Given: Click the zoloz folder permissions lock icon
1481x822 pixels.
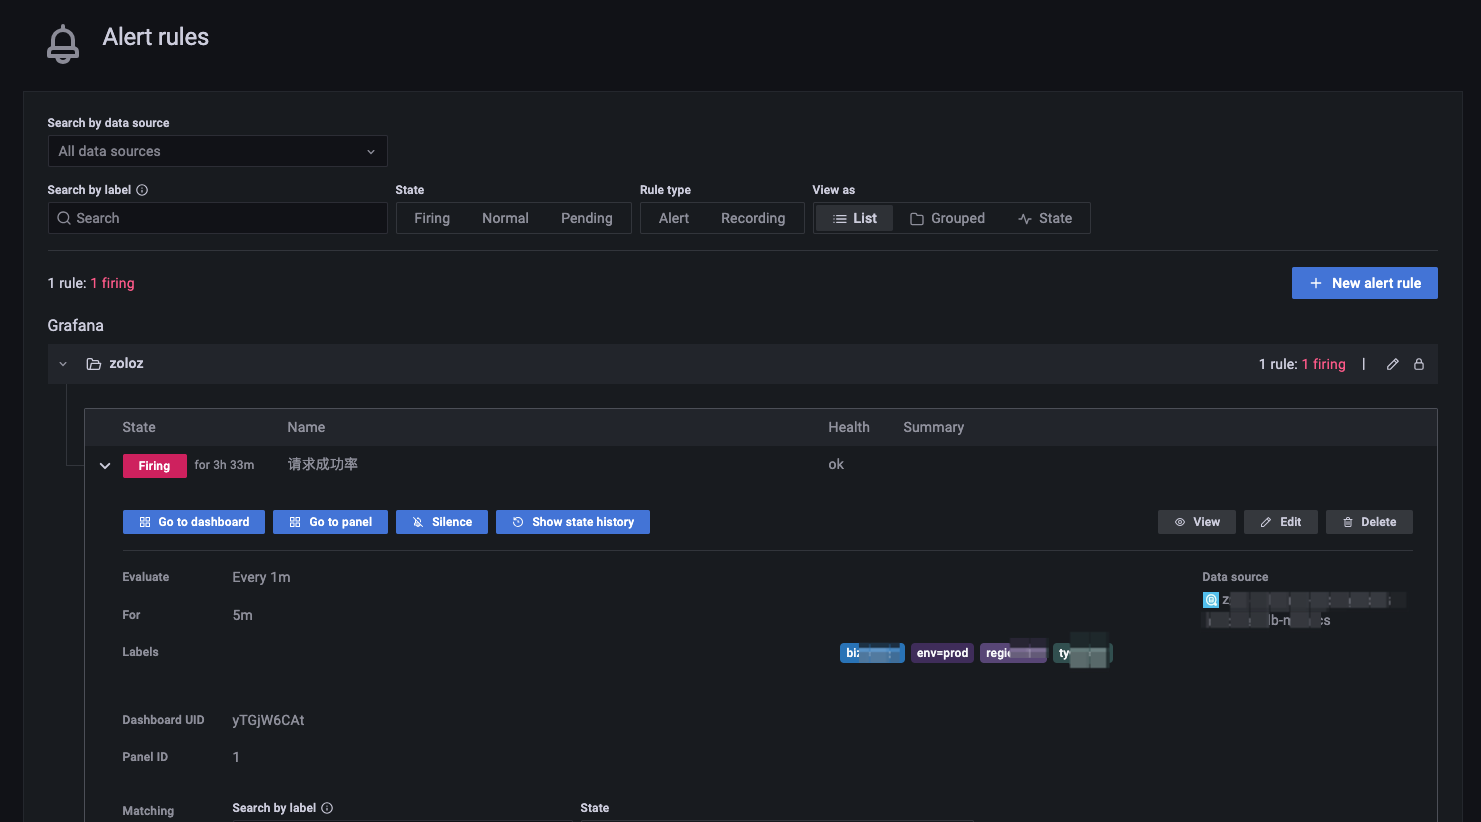Looking at the screenshot, I should click(1418, 364).
